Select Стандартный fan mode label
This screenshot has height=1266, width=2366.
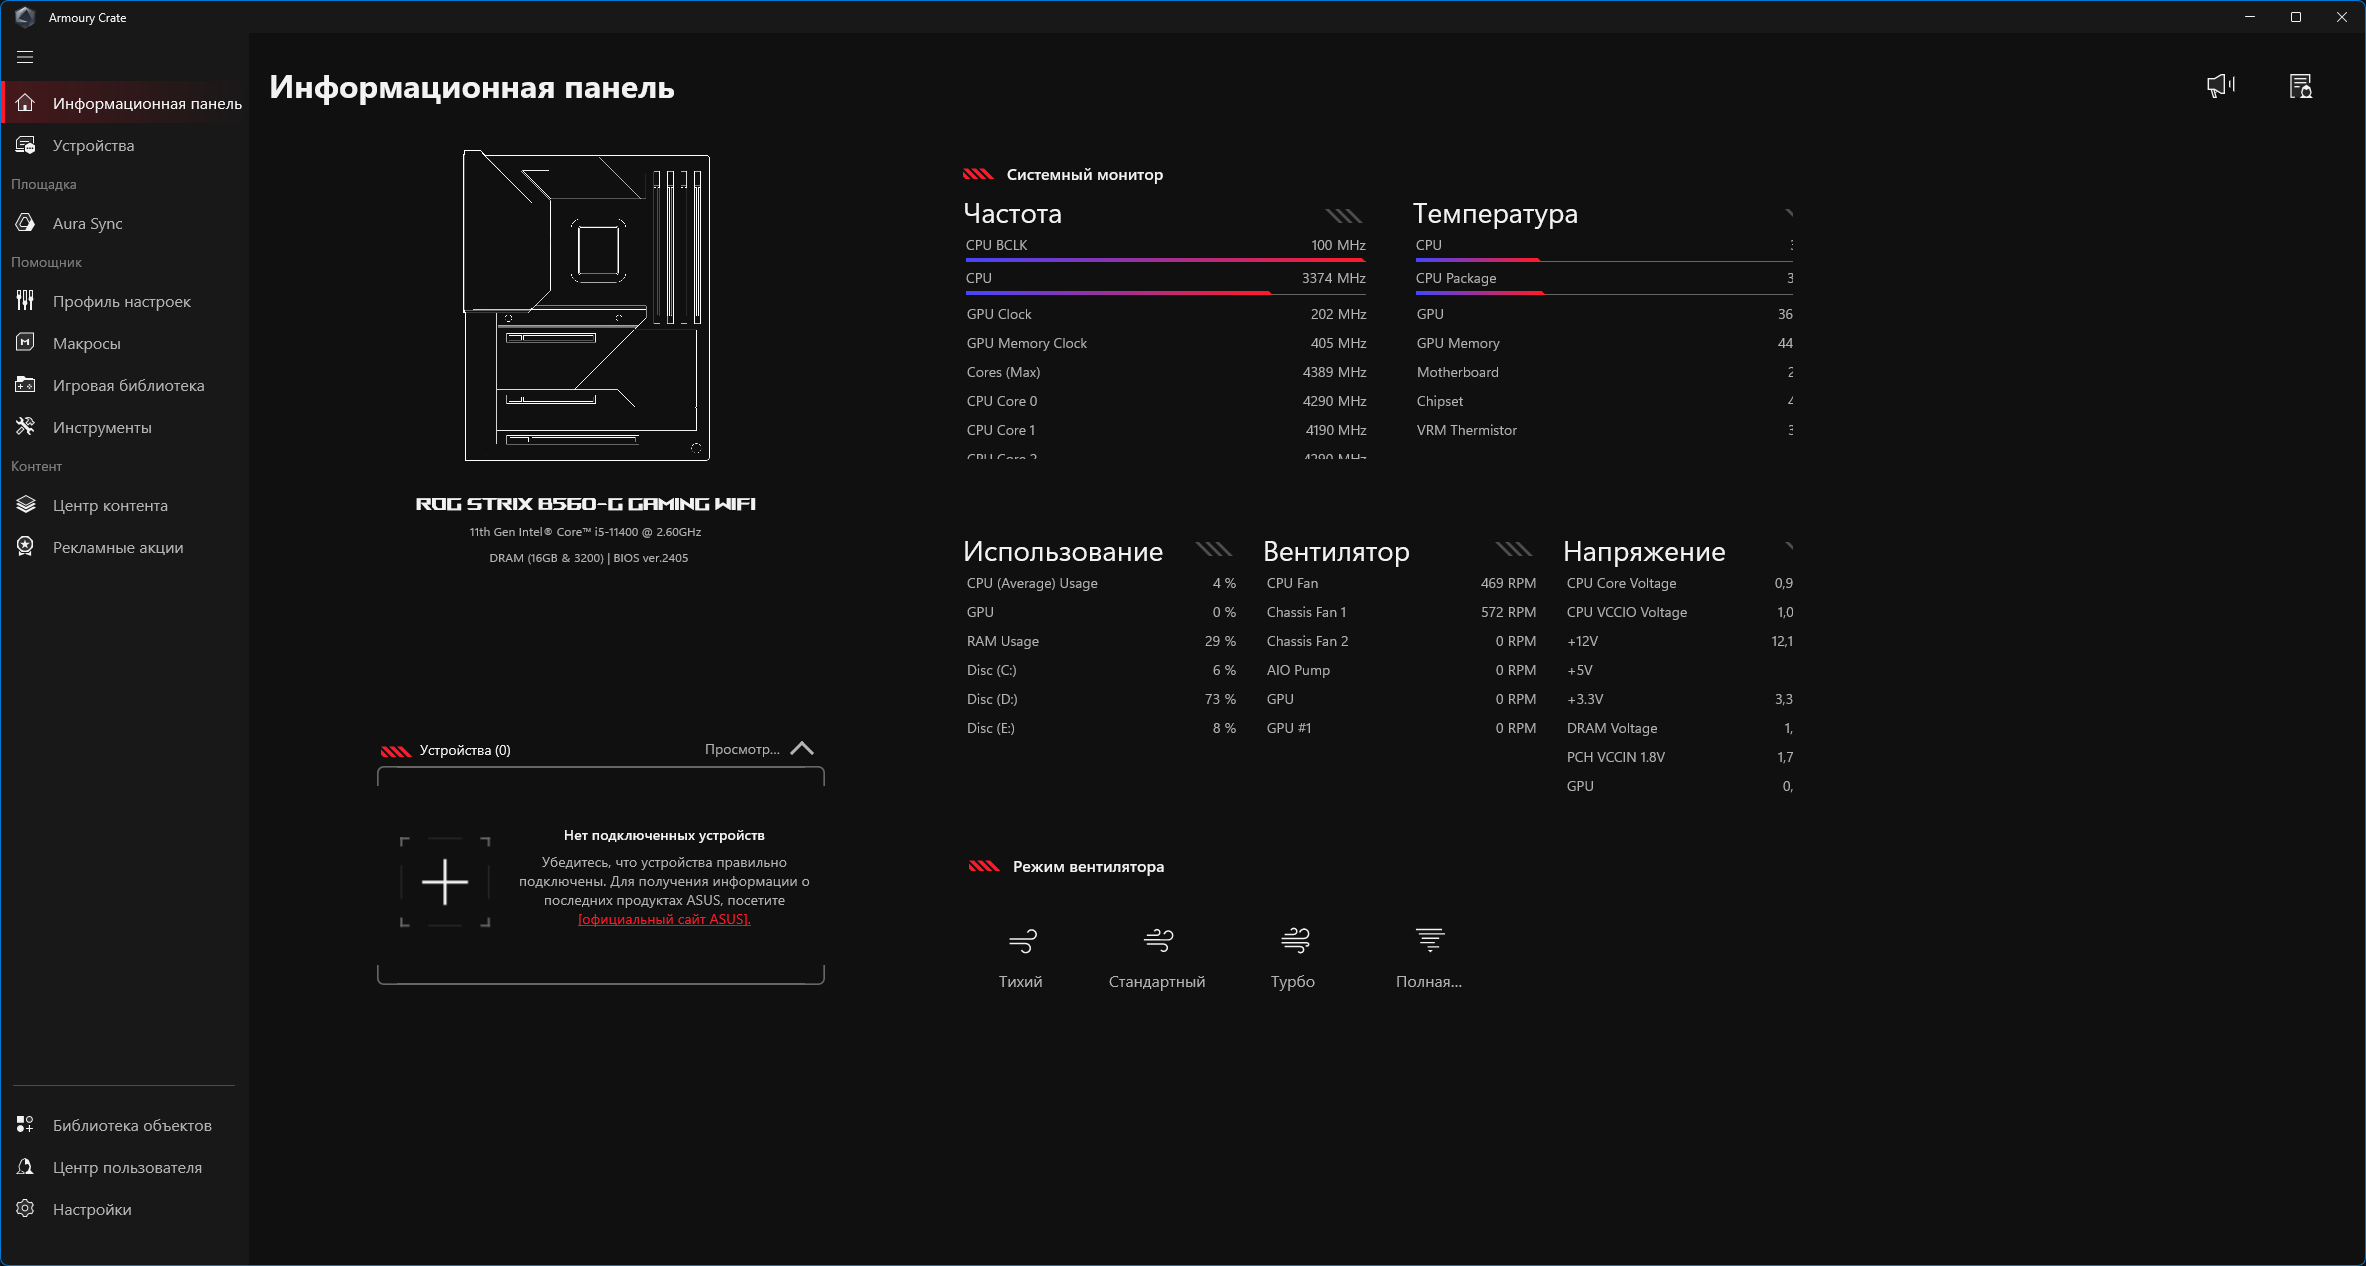pos(1157,982)
